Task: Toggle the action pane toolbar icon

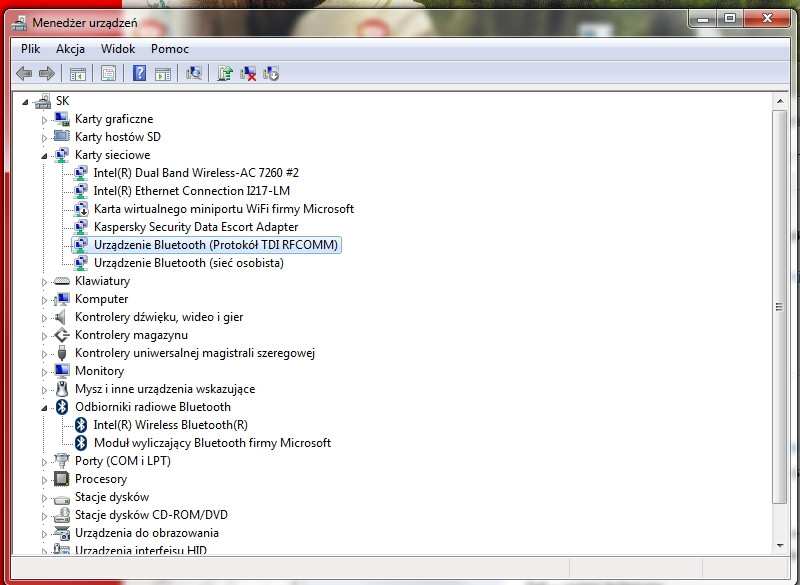Action: coord(163,73)
